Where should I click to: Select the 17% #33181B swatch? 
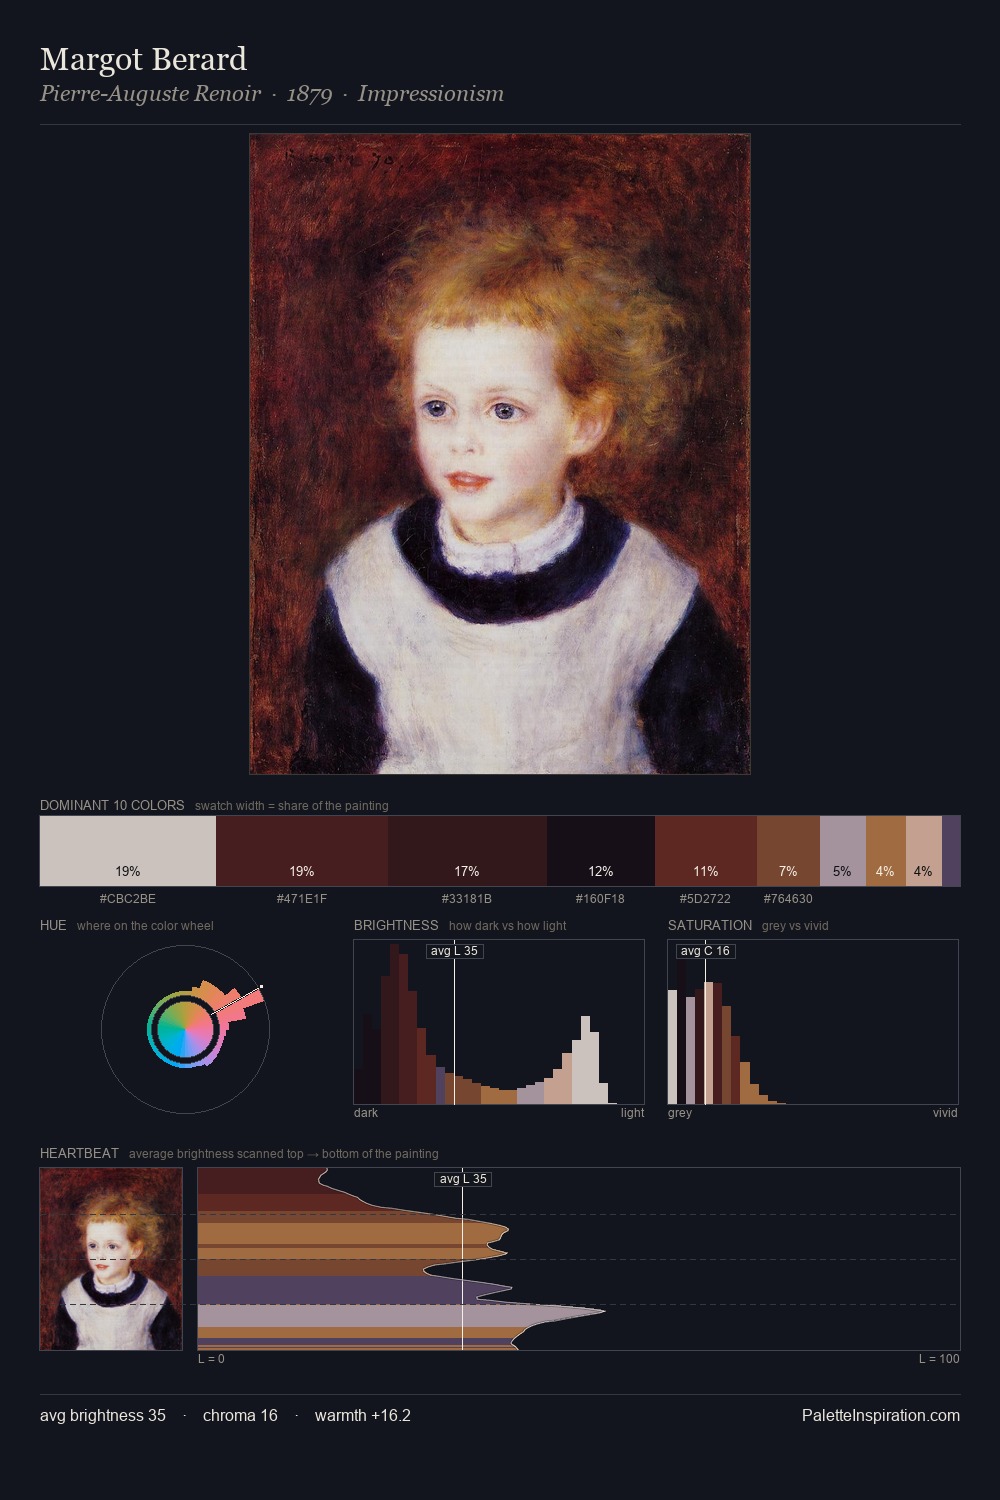(467, 851)
